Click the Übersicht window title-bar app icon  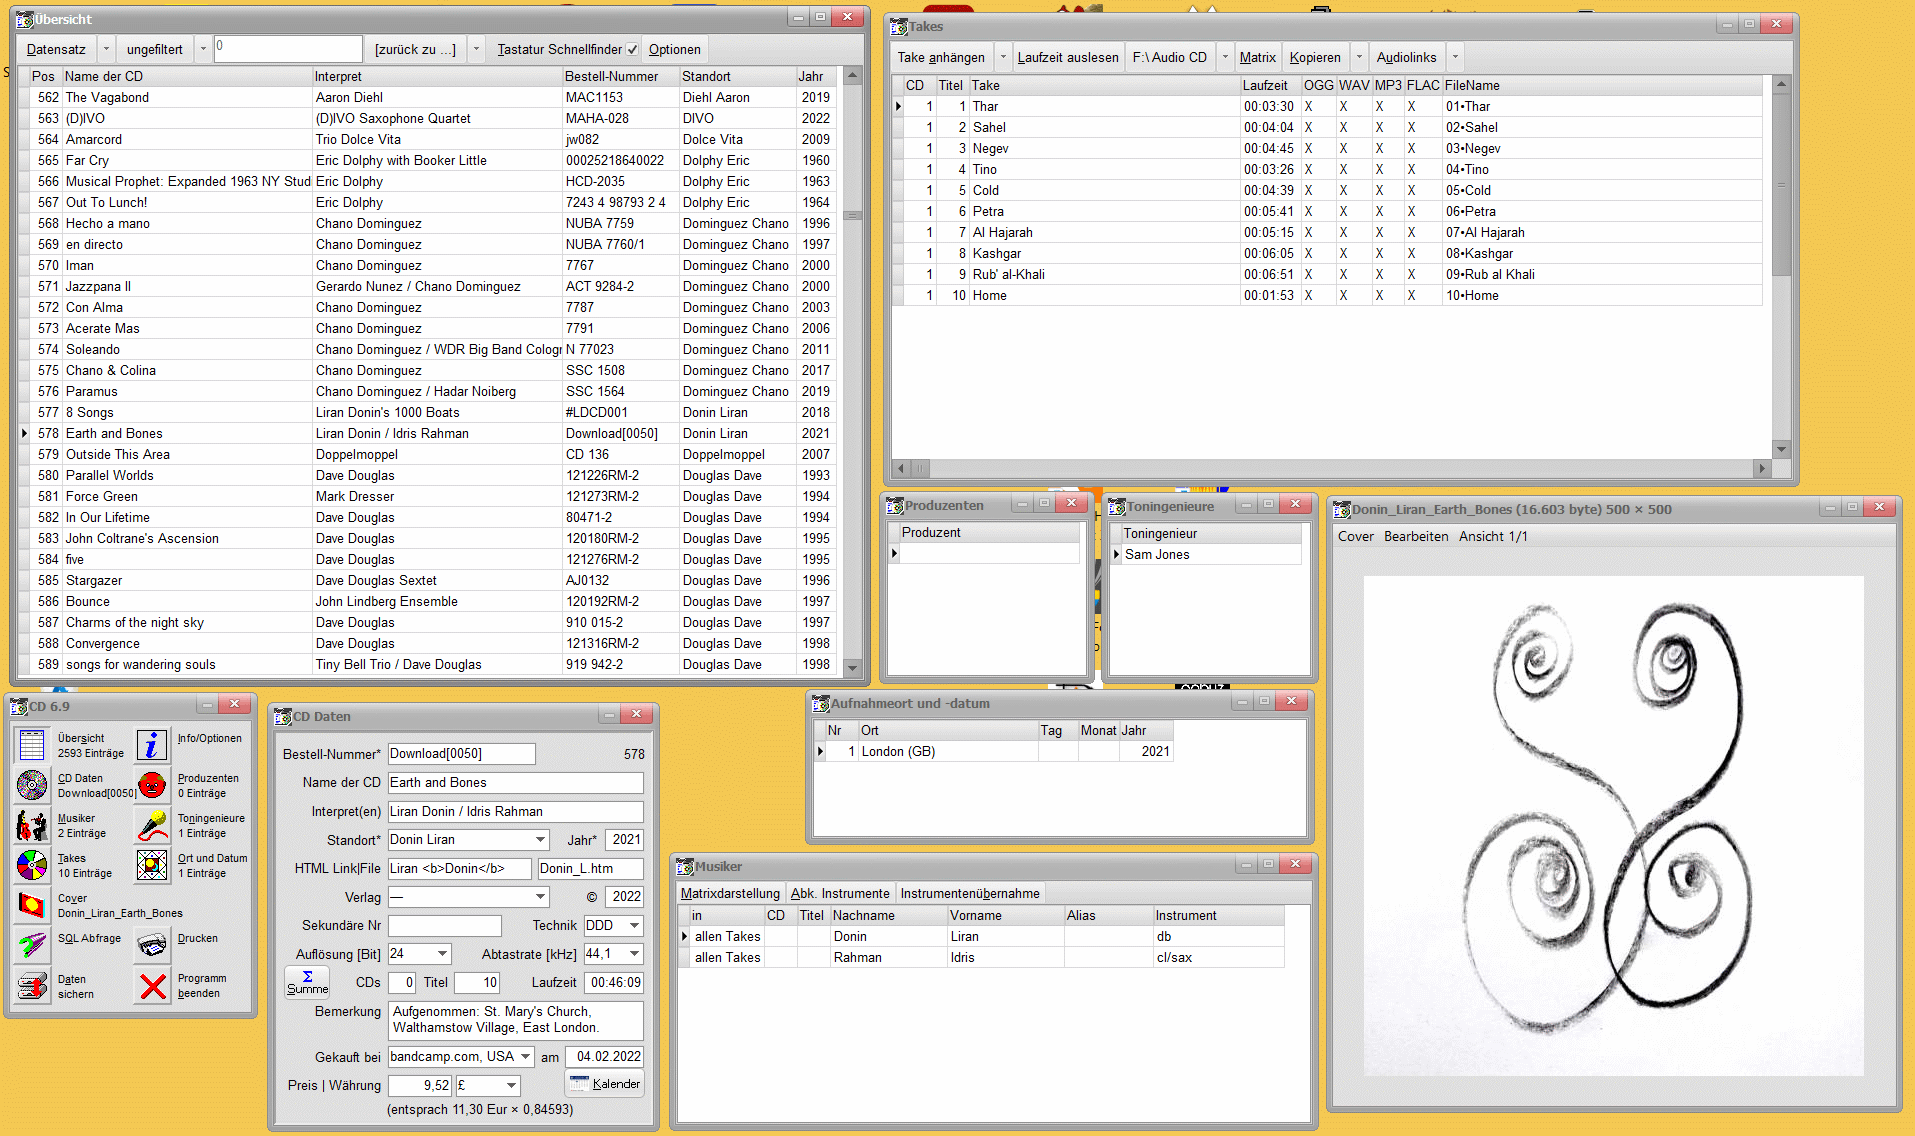[x=24, y=19]
